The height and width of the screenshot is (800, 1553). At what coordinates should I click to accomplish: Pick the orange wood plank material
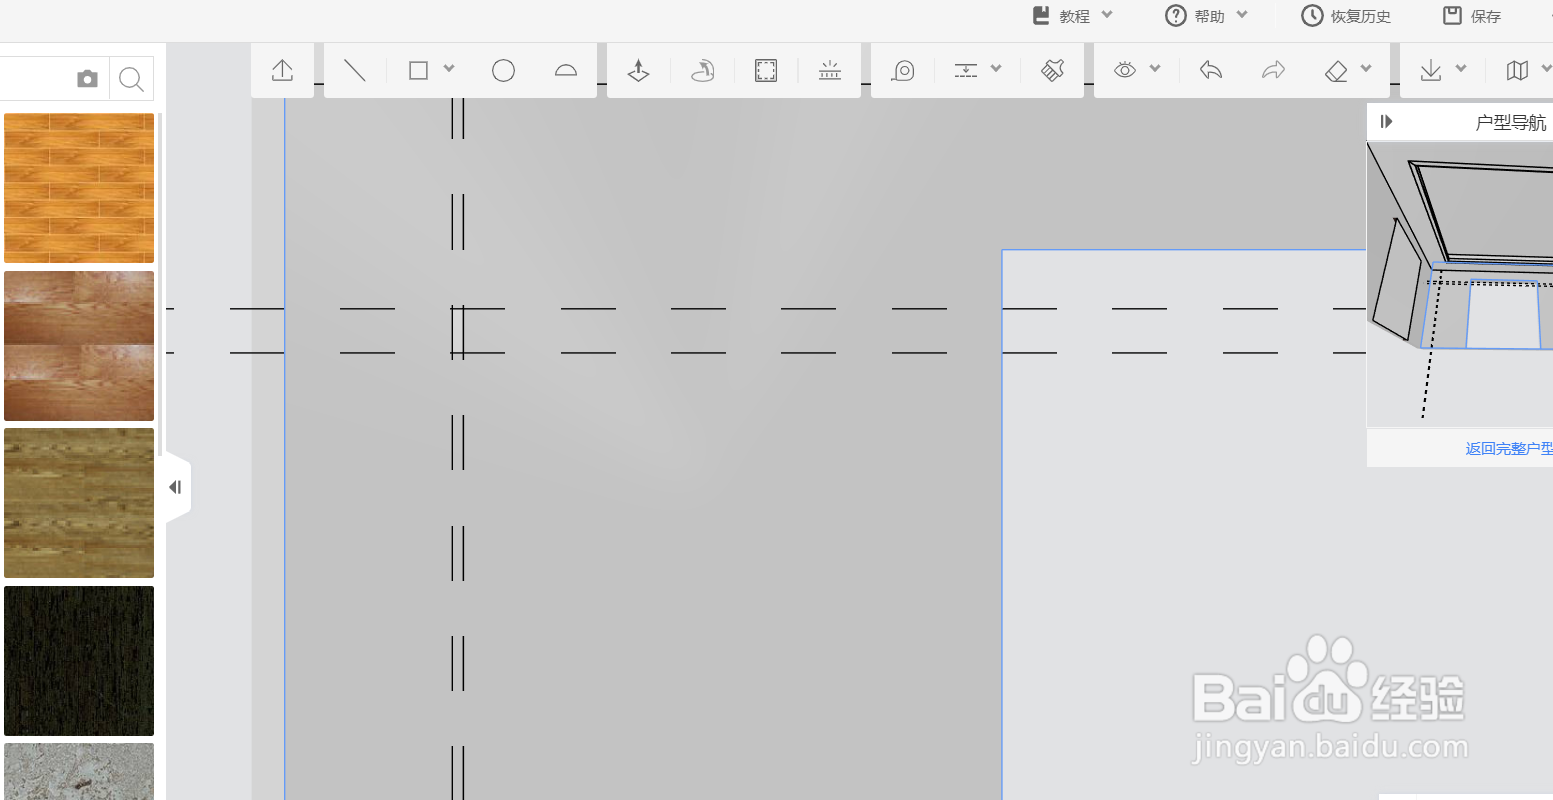pos(79,188)
